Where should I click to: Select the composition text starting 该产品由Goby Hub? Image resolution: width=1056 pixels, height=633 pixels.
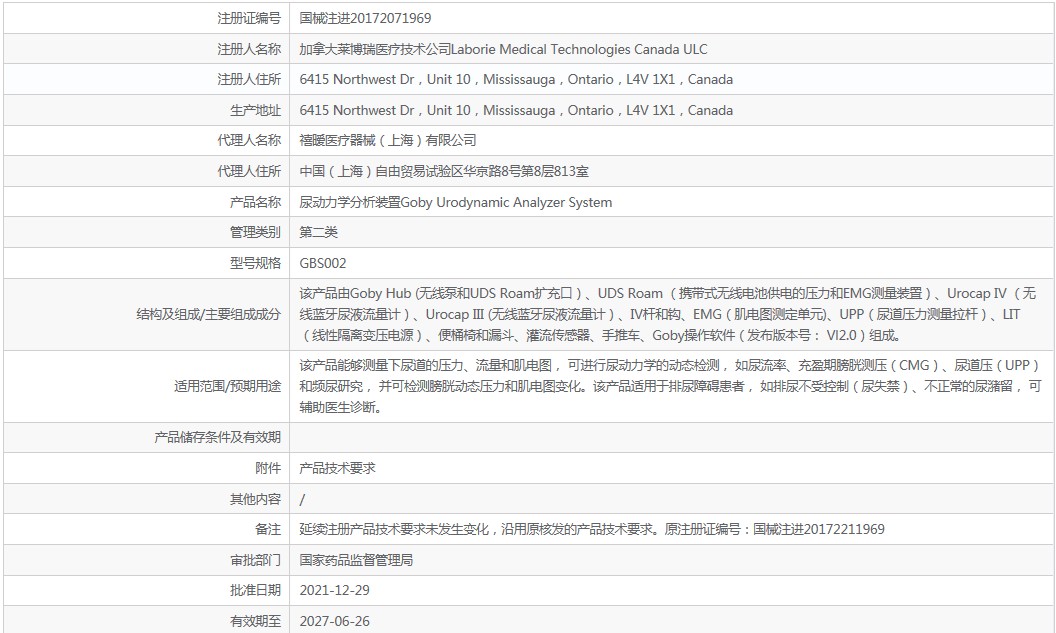point(668,314)
